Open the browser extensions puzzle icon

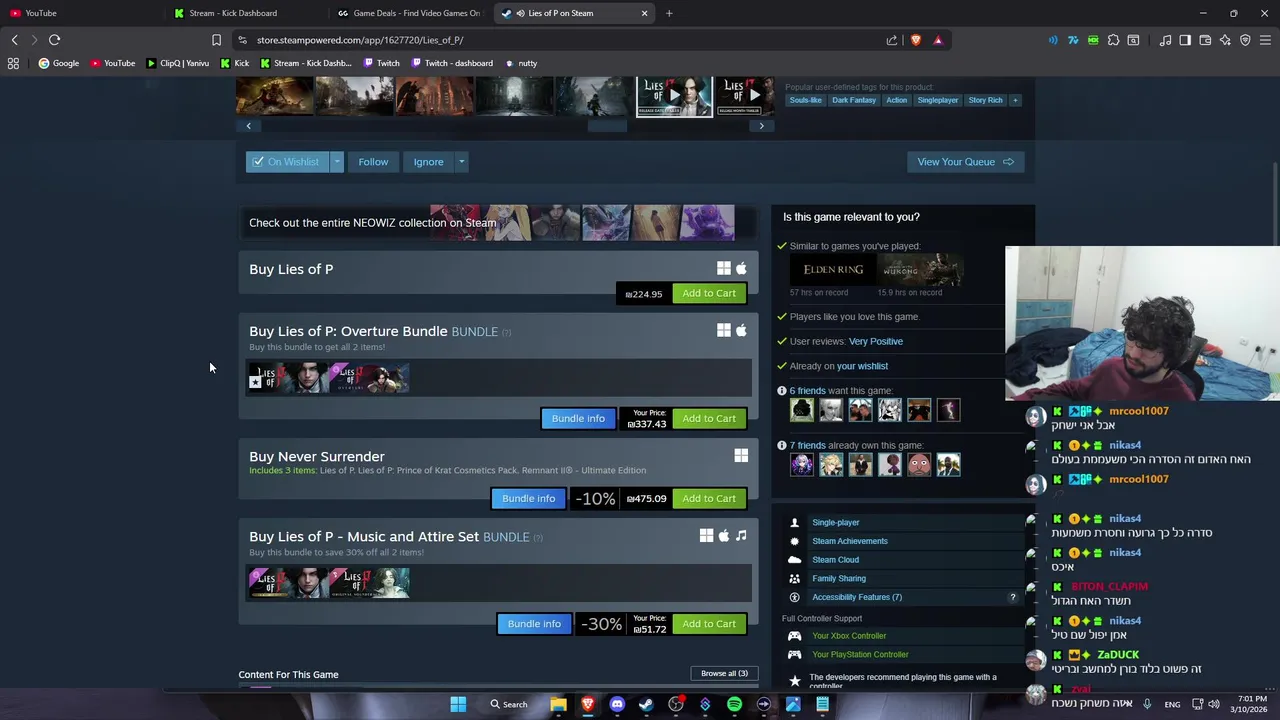[x=1113, y=40]
